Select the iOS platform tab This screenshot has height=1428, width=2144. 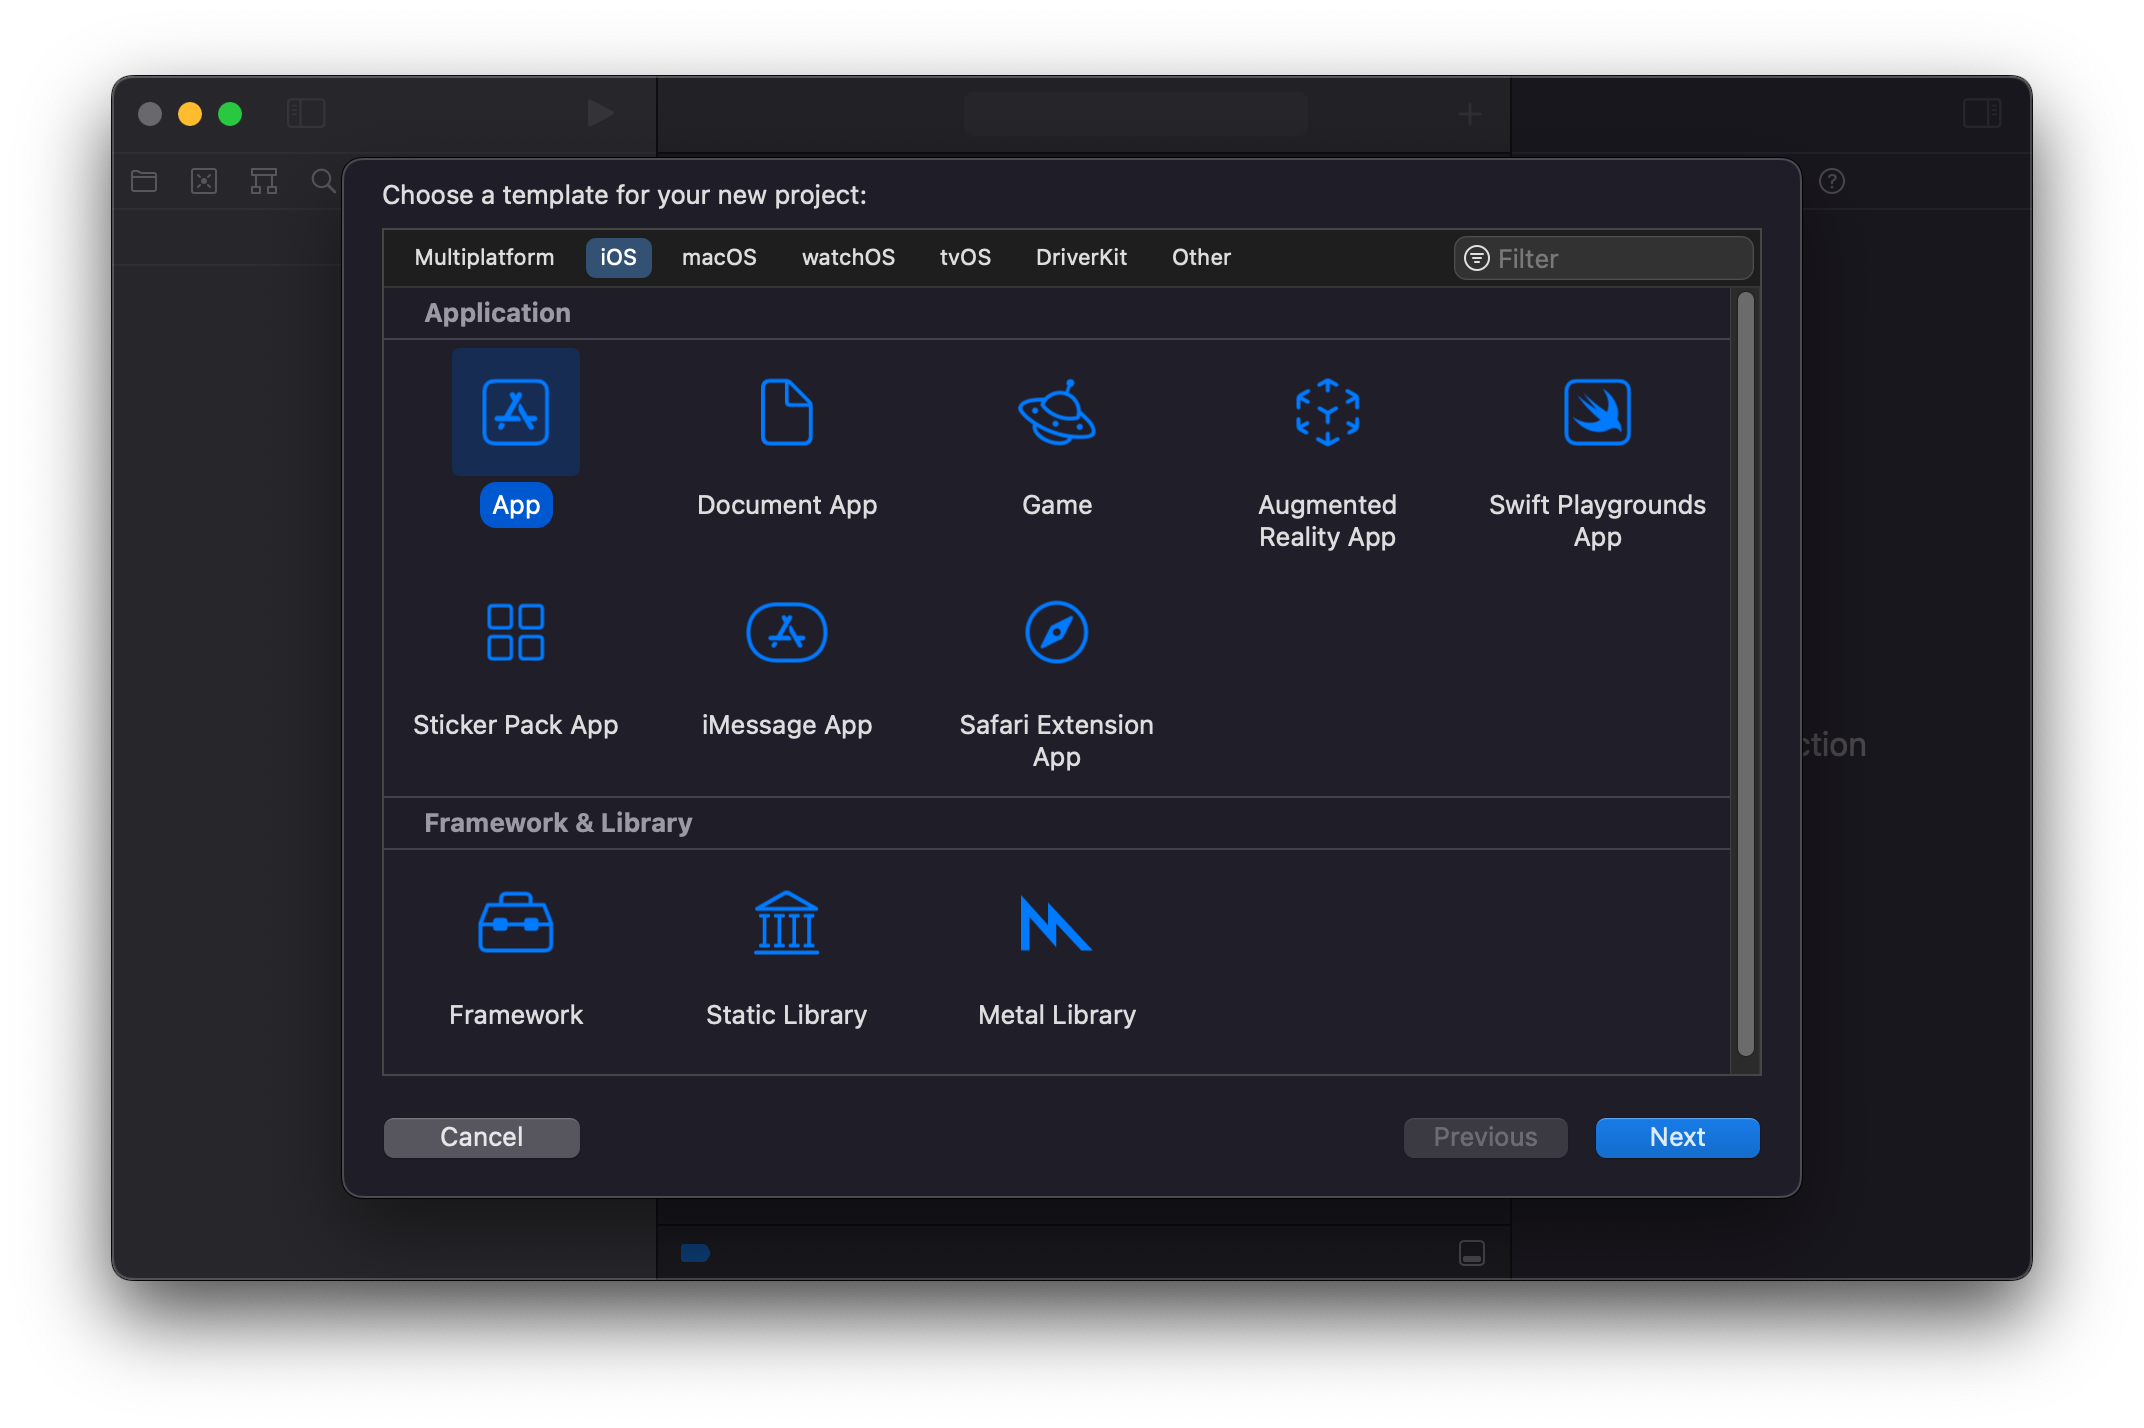pos(618,257)
